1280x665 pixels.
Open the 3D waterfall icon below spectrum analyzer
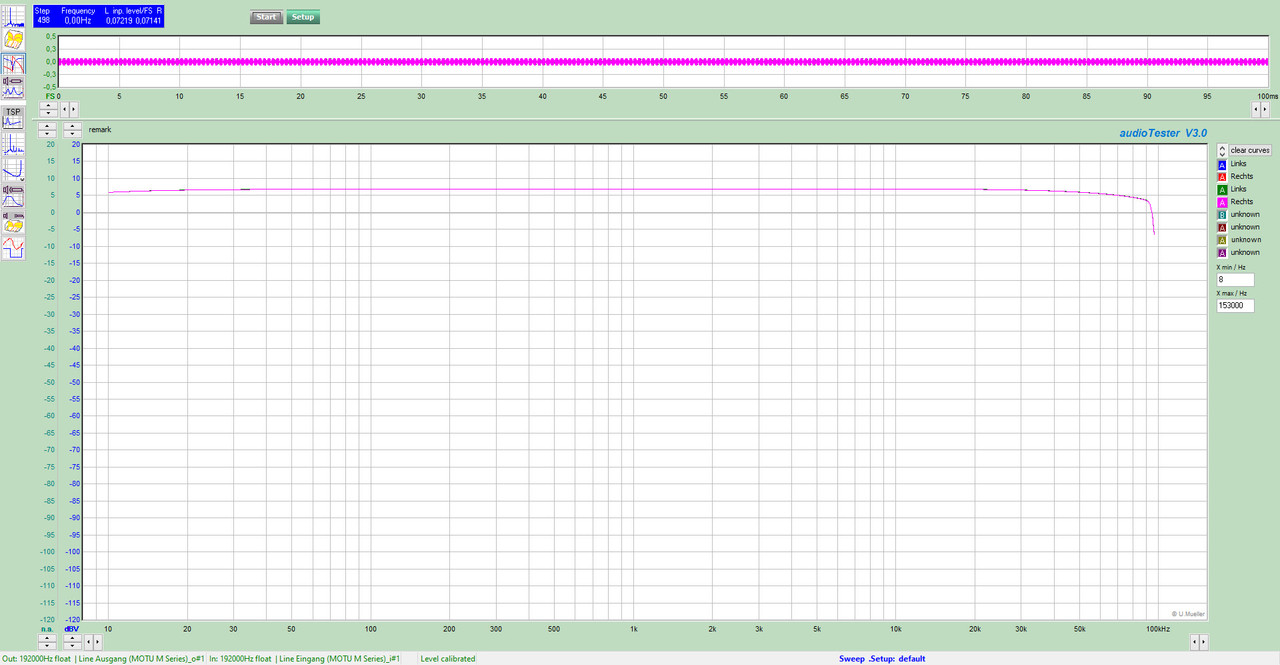coord(14,40)
